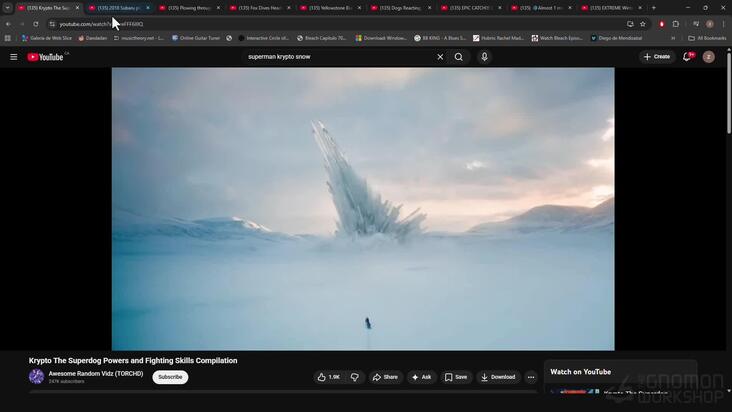Screen dimensions: 732x412
Task: Focus the YouTube search field
Action: coord(338,57)
